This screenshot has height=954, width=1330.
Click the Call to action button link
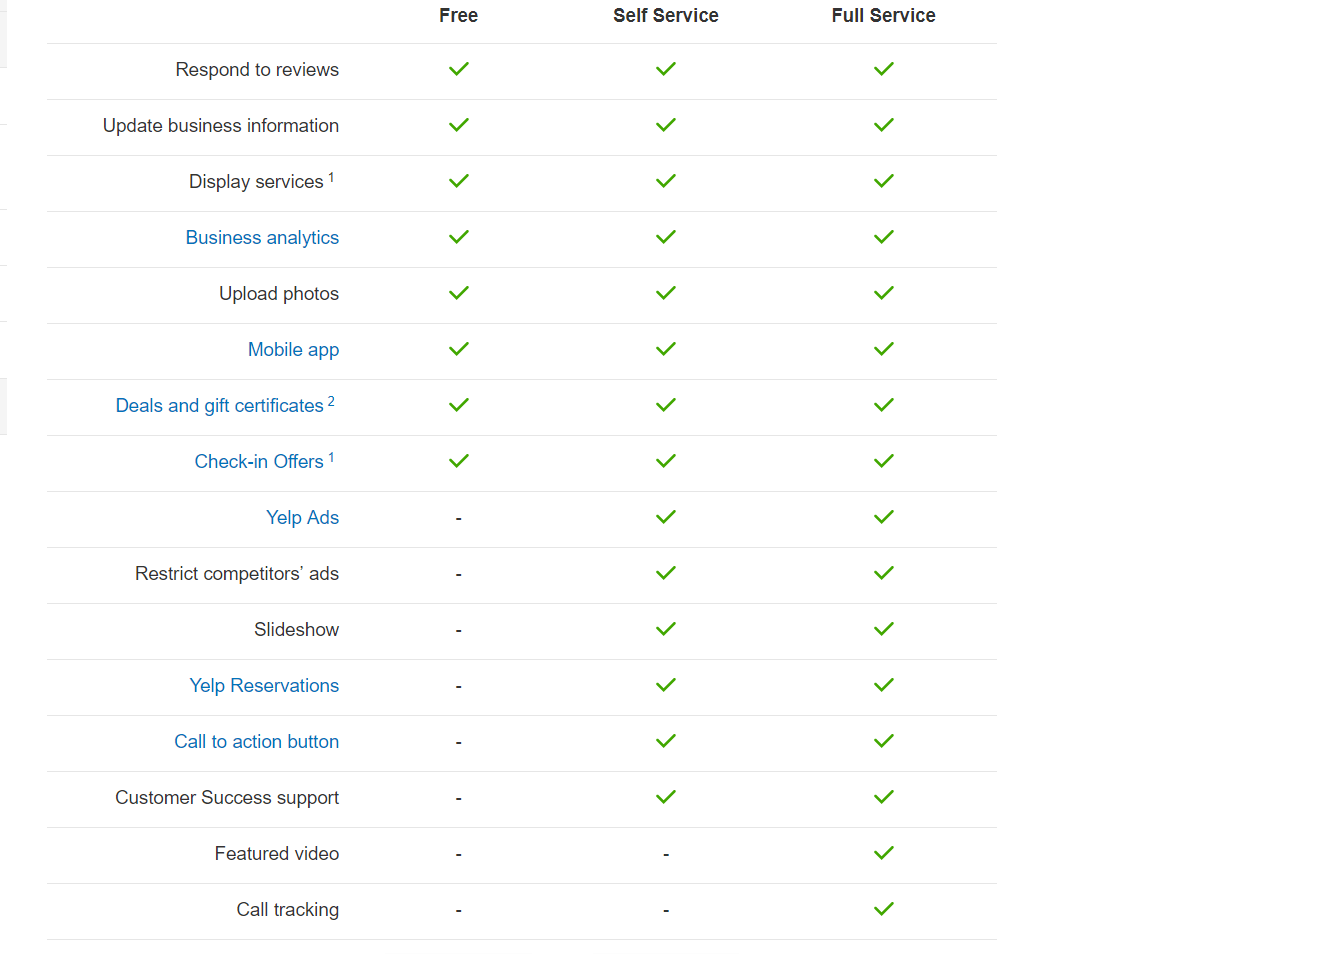(256, 742)
